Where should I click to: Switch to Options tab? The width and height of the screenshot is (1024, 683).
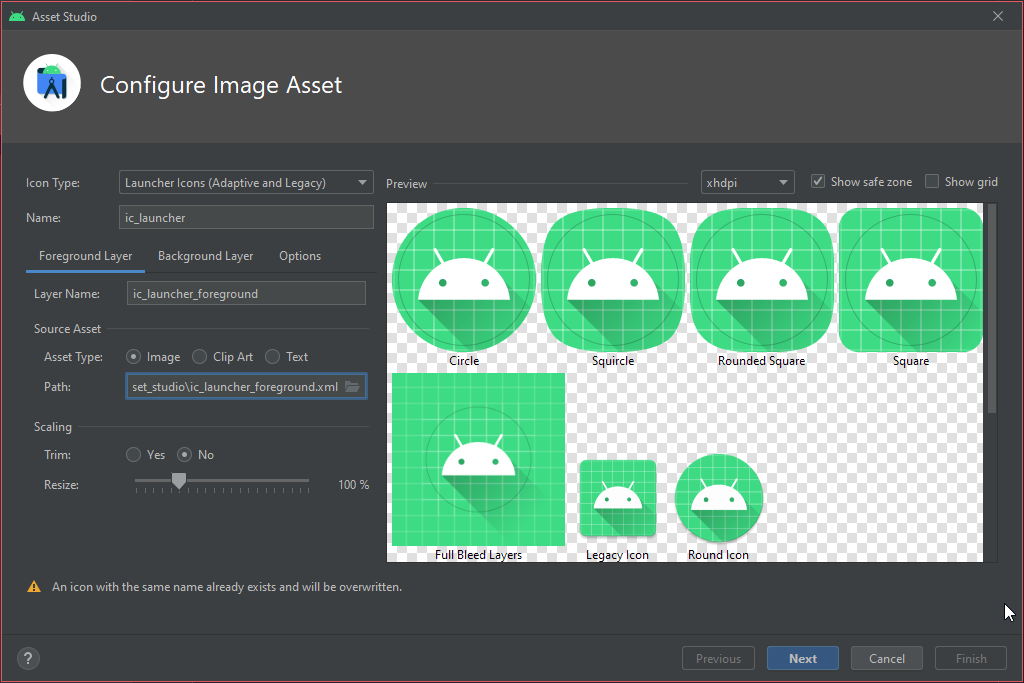[300, 256]
